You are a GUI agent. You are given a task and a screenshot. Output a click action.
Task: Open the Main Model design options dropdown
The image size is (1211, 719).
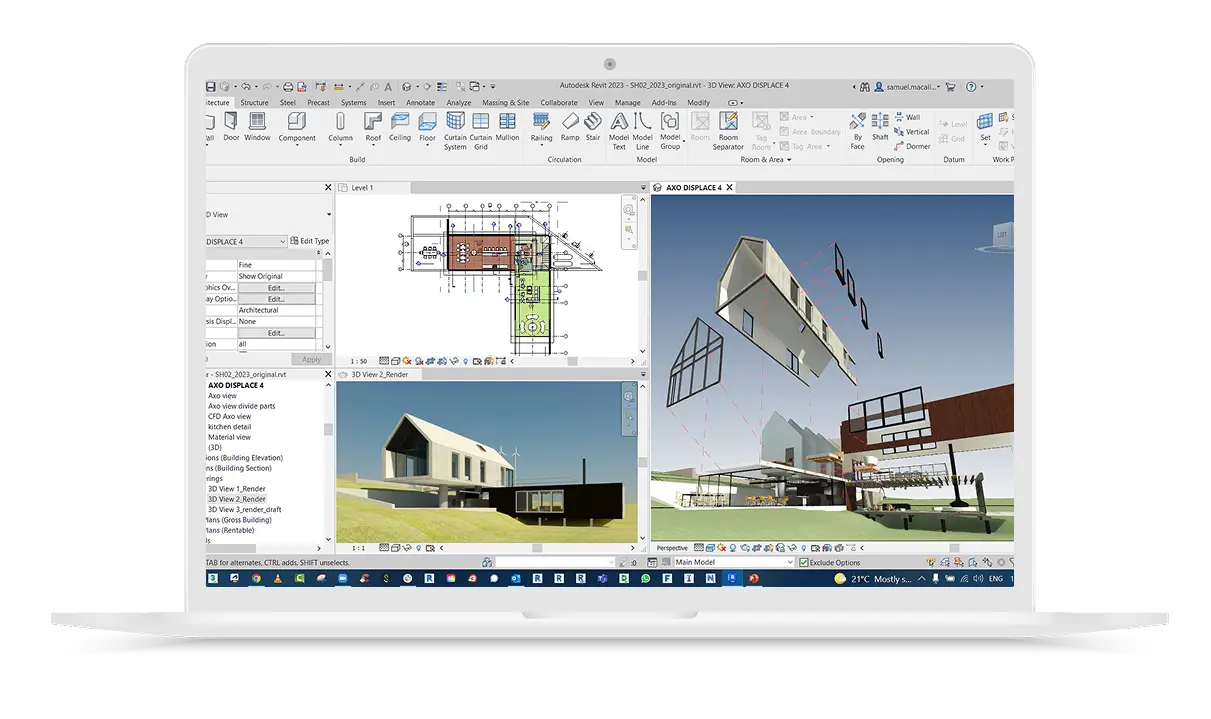coord(788,562)
